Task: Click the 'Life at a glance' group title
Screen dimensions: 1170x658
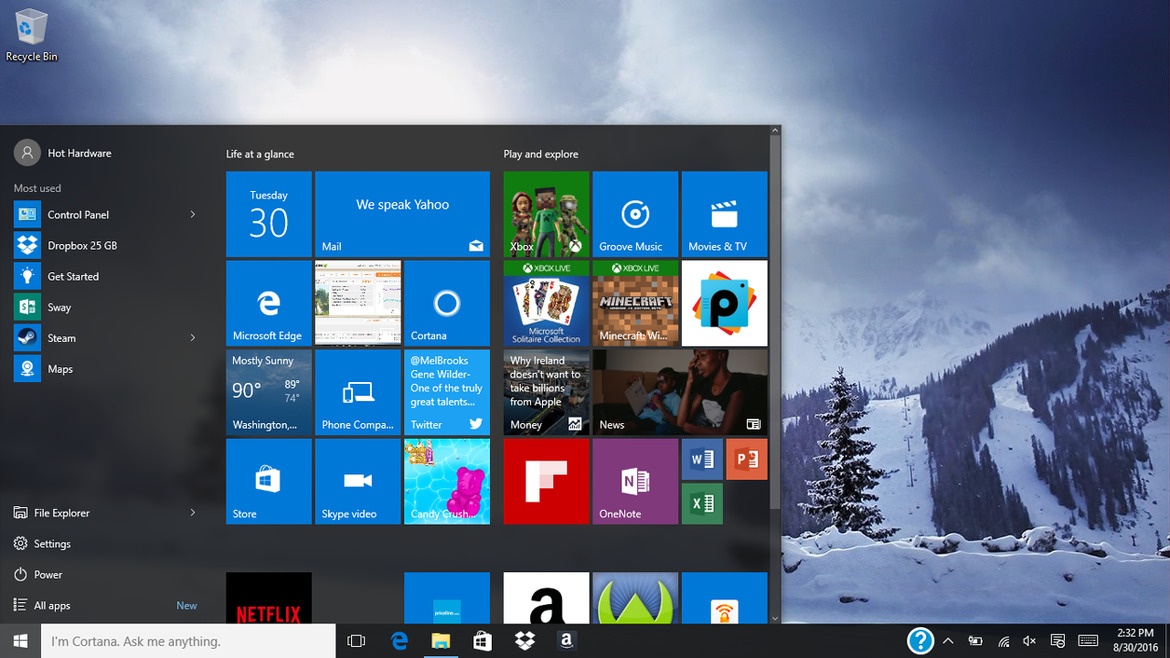Action: coord(260,154)
